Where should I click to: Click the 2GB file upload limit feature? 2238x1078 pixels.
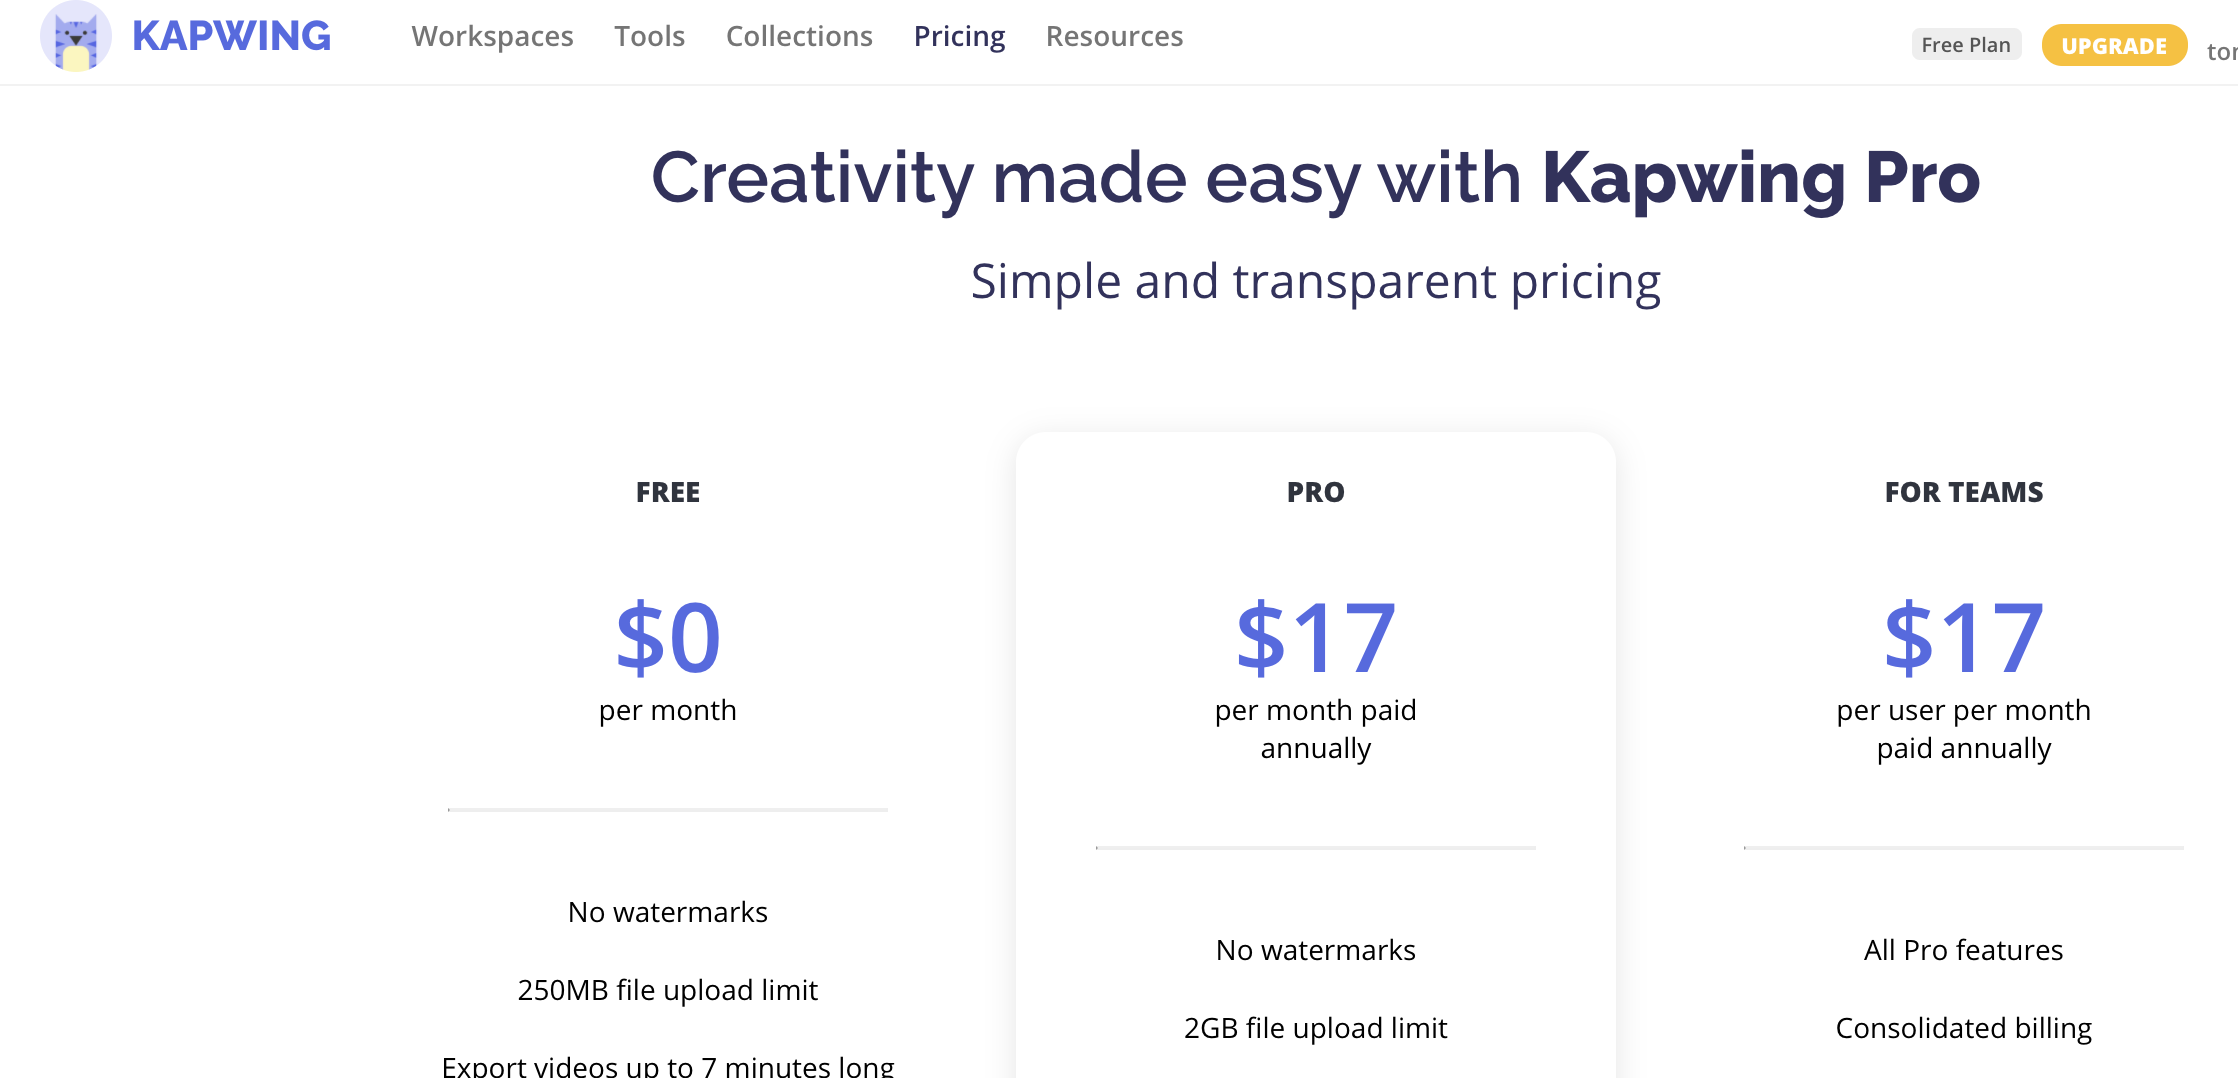(1316, 1028)
